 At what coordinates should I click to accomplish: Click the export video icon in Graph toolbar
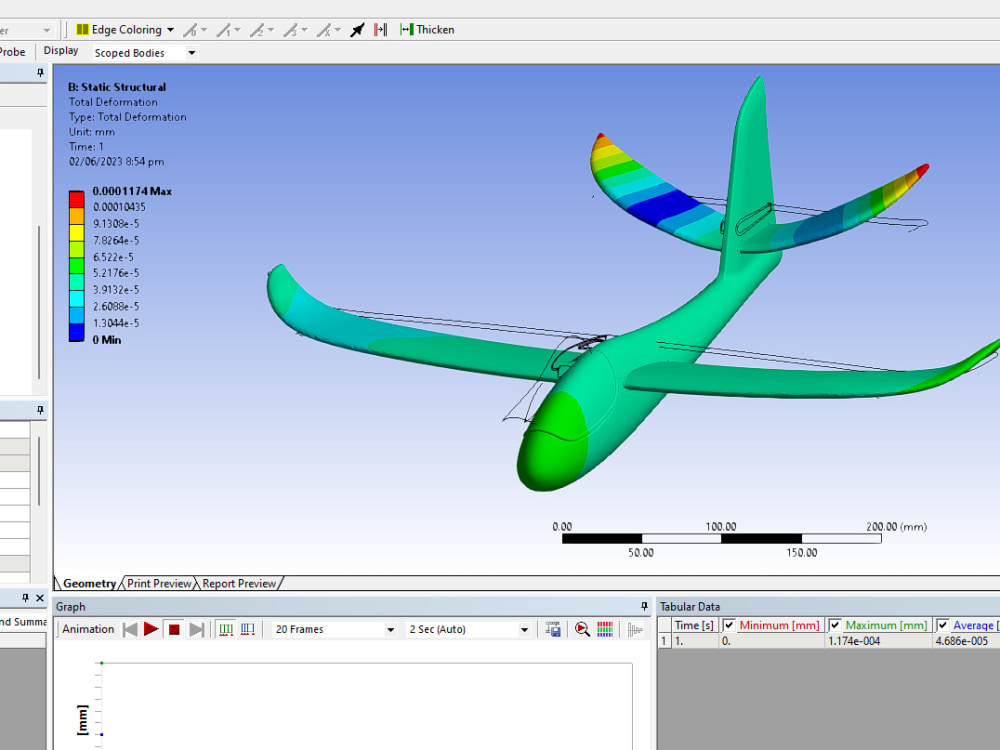click(552, 629)
